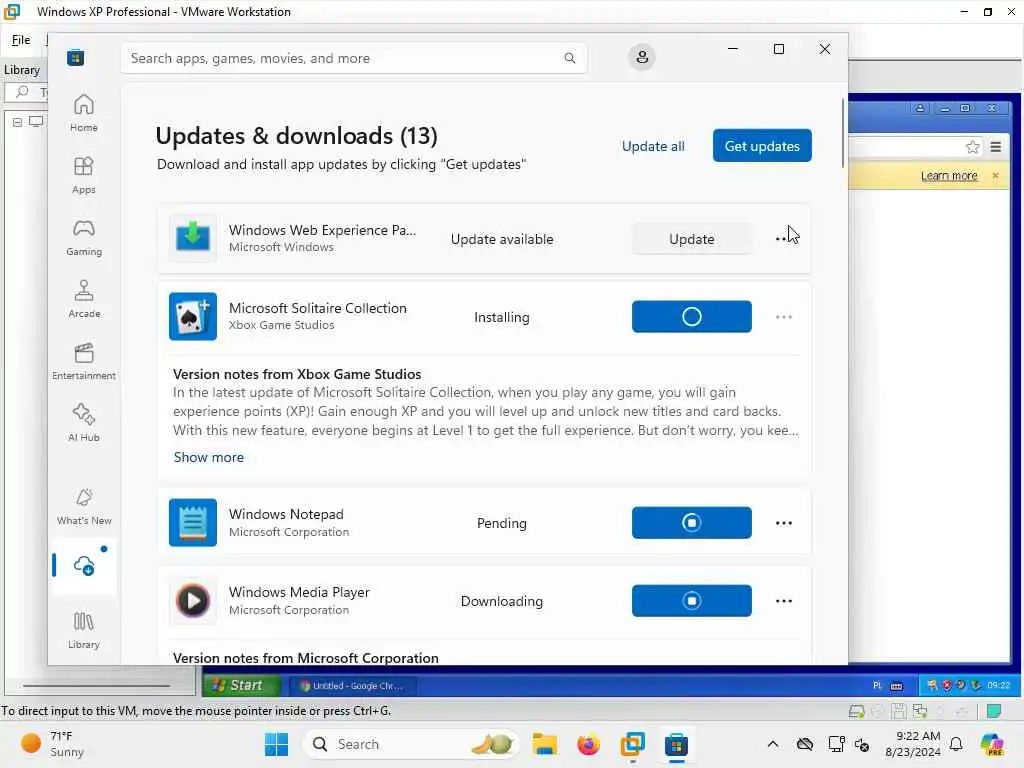
Task: Open the notifications bell
Action: tap(956, 744)
